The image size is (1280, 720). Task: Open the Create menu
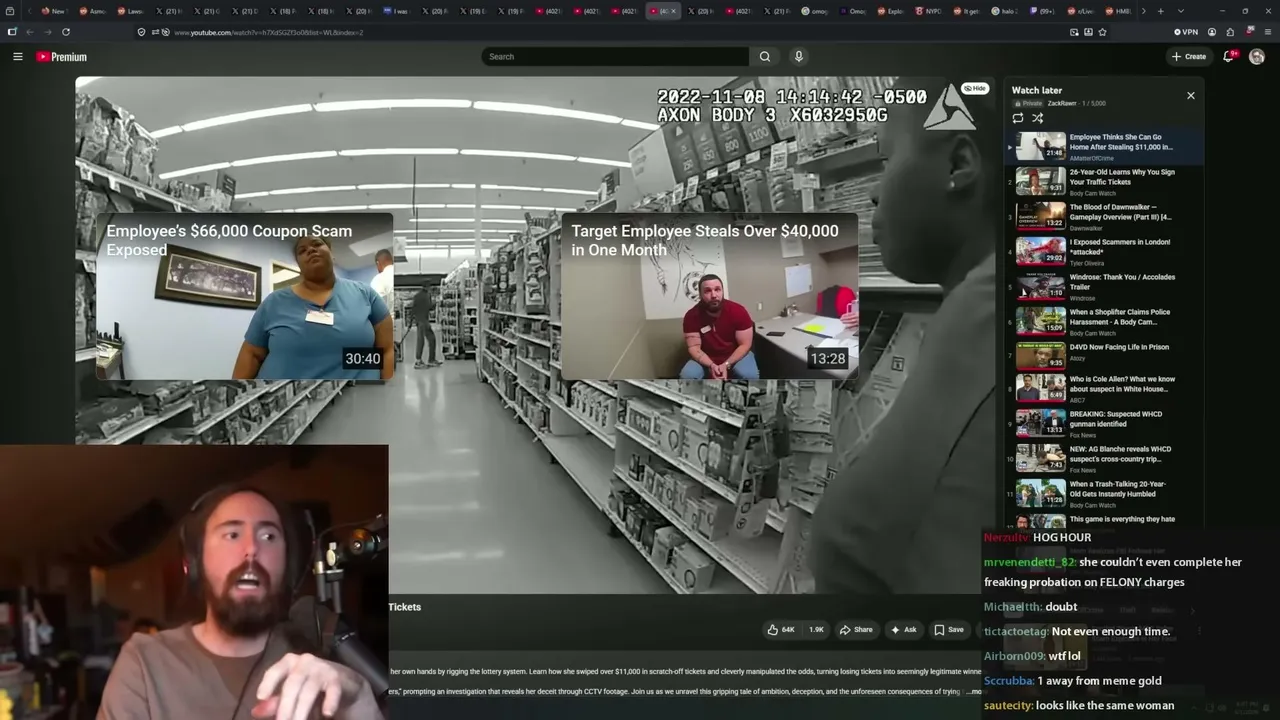tap(1189, 57)
